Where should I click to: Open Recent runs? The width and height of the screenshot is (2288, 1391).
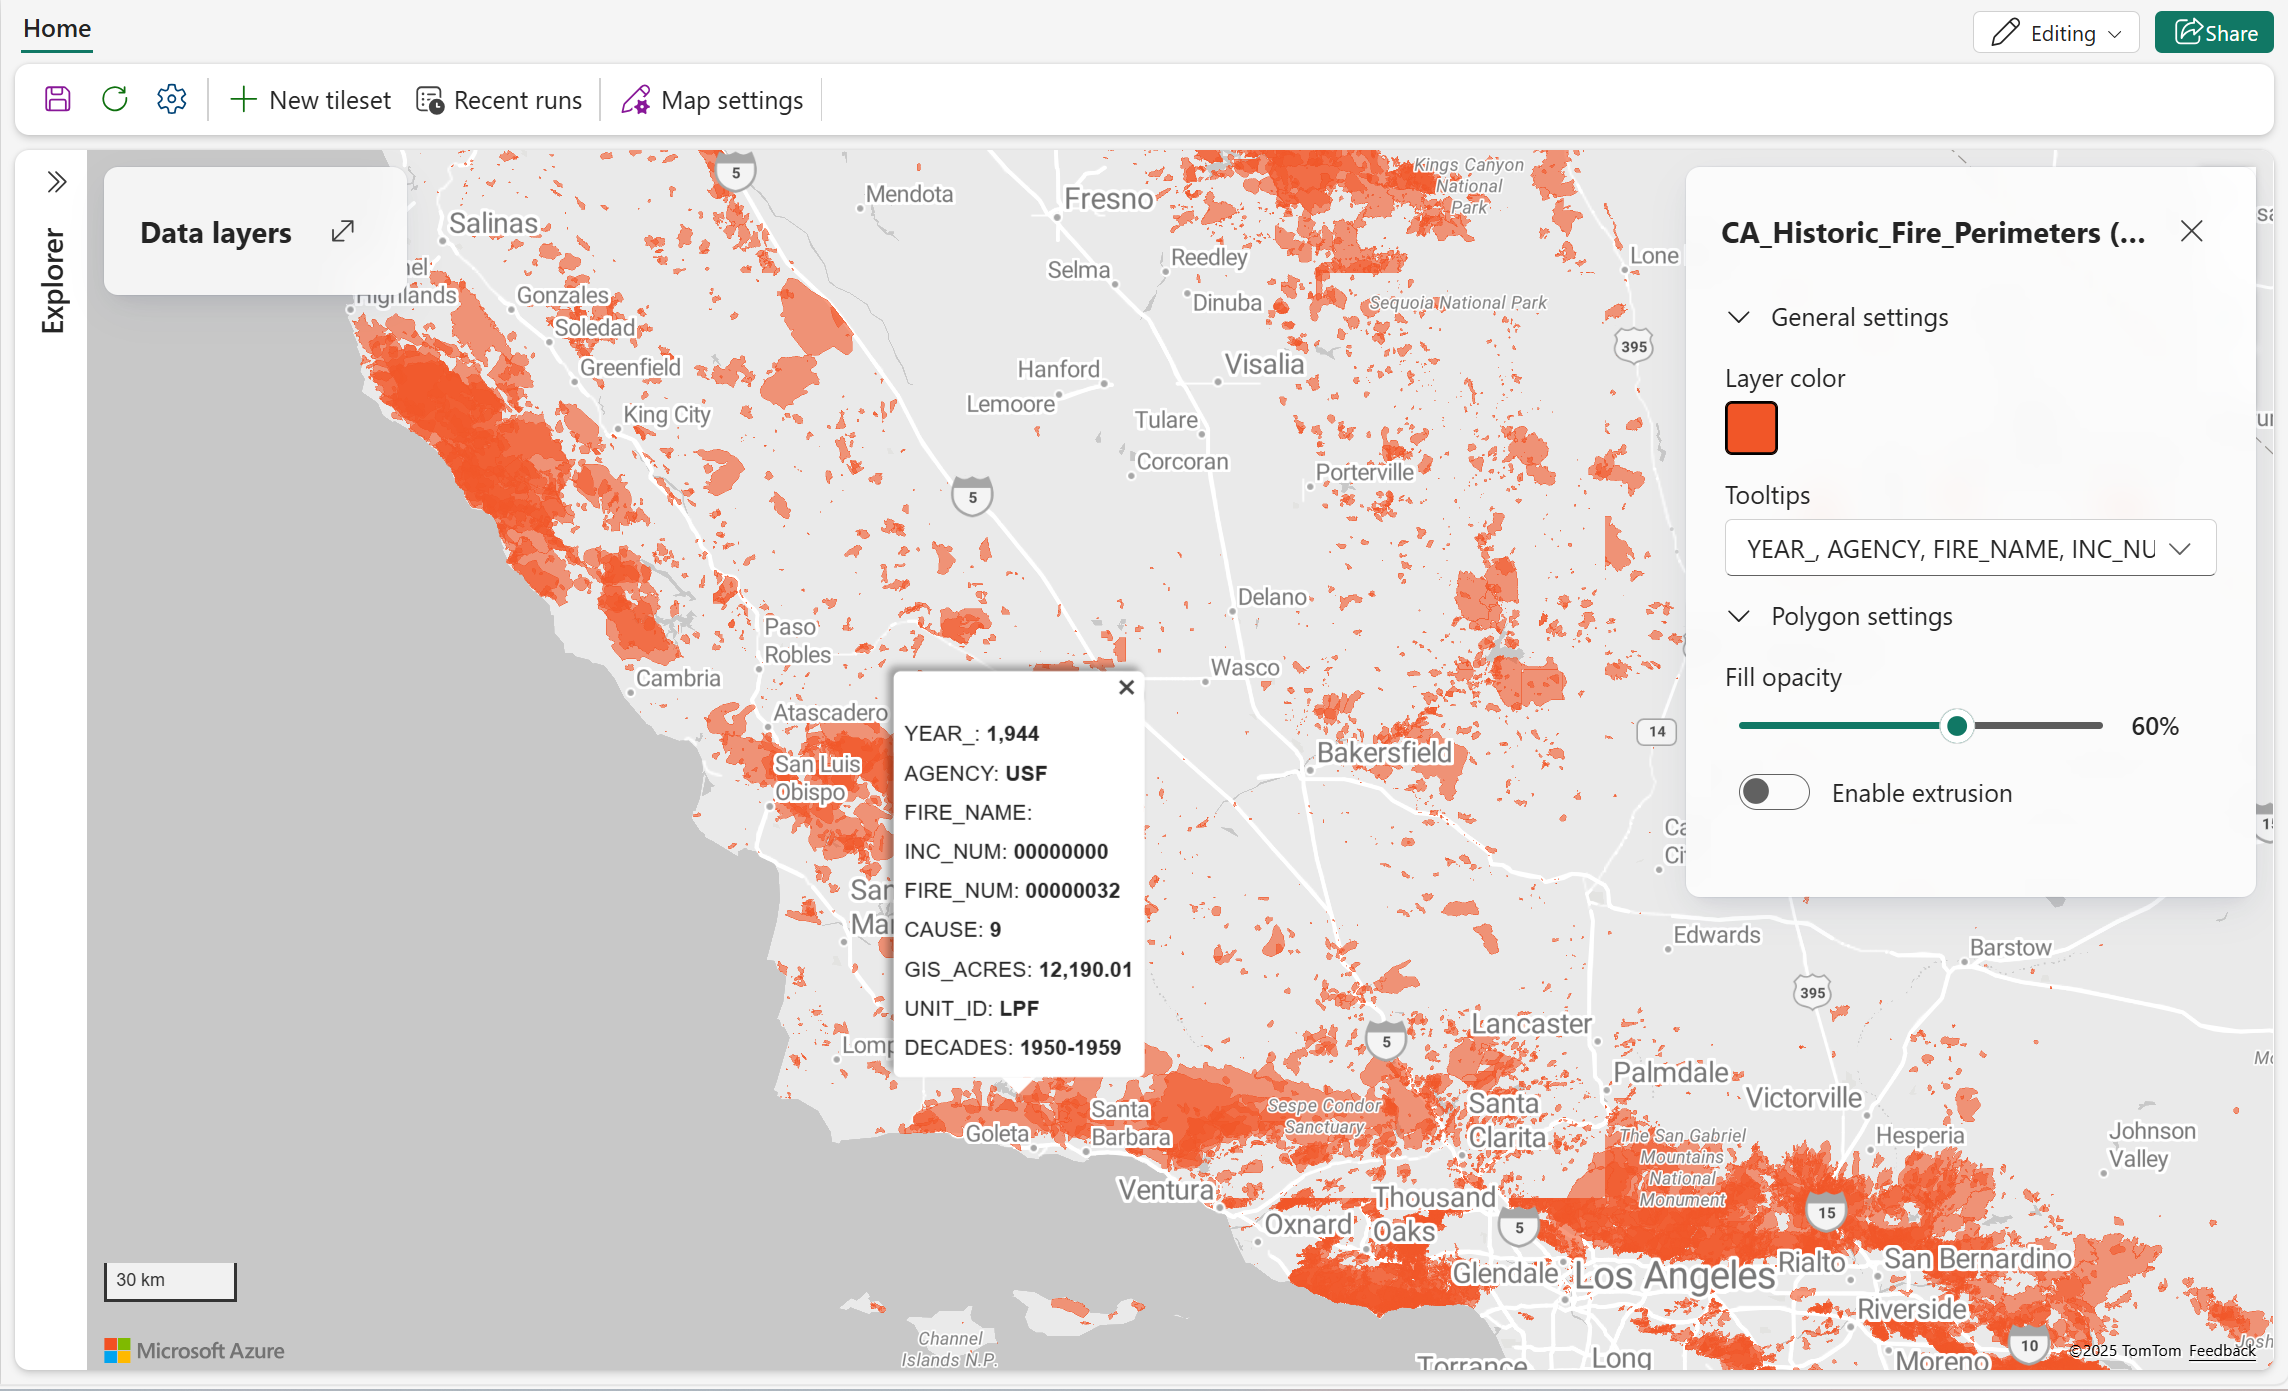tap(499, 100)
